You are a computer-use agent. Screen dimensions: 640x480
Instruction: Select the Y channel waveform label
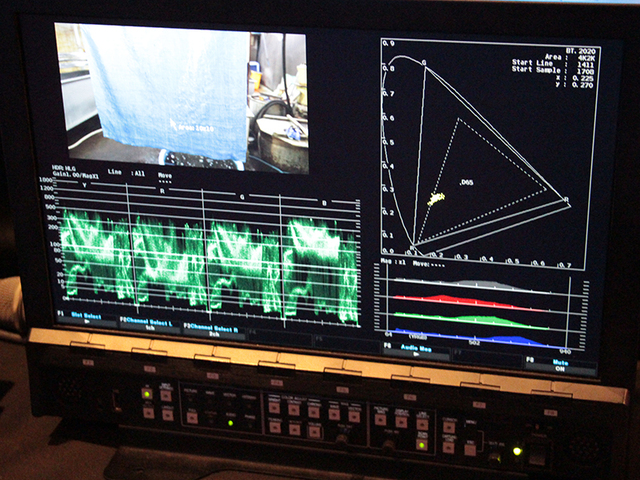click(85, 185)
